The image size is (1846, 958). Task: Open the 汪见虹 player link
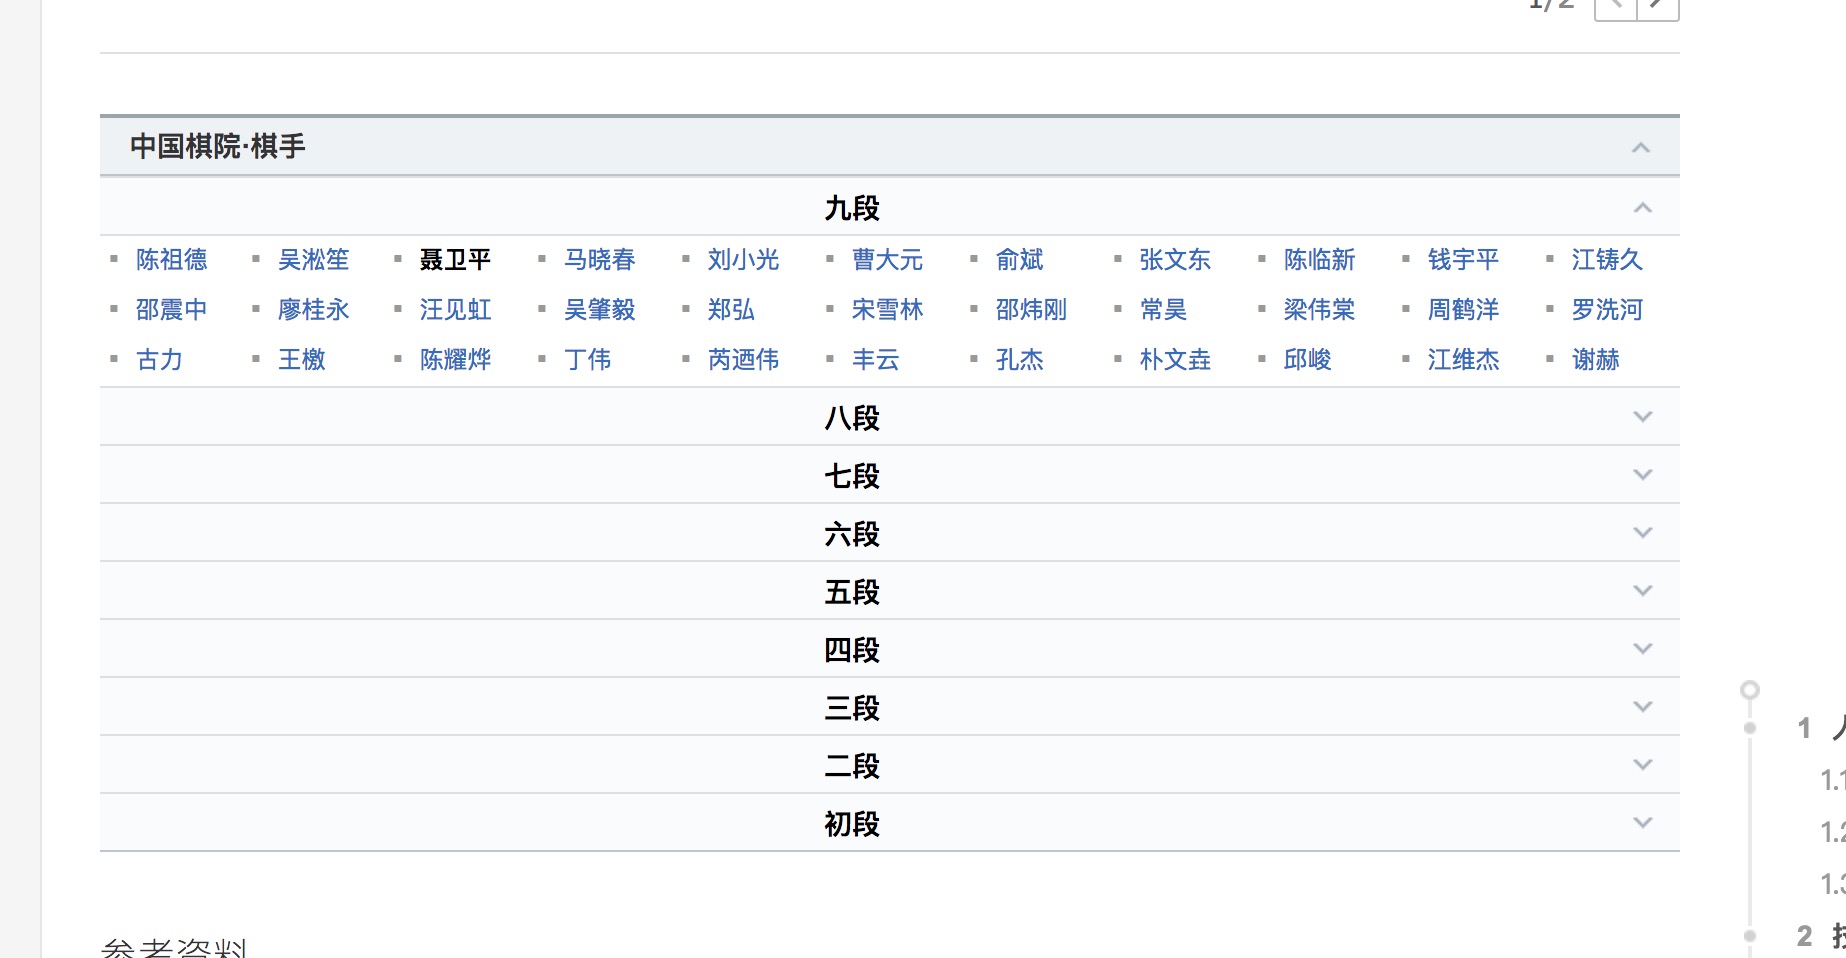coord(456,310)
